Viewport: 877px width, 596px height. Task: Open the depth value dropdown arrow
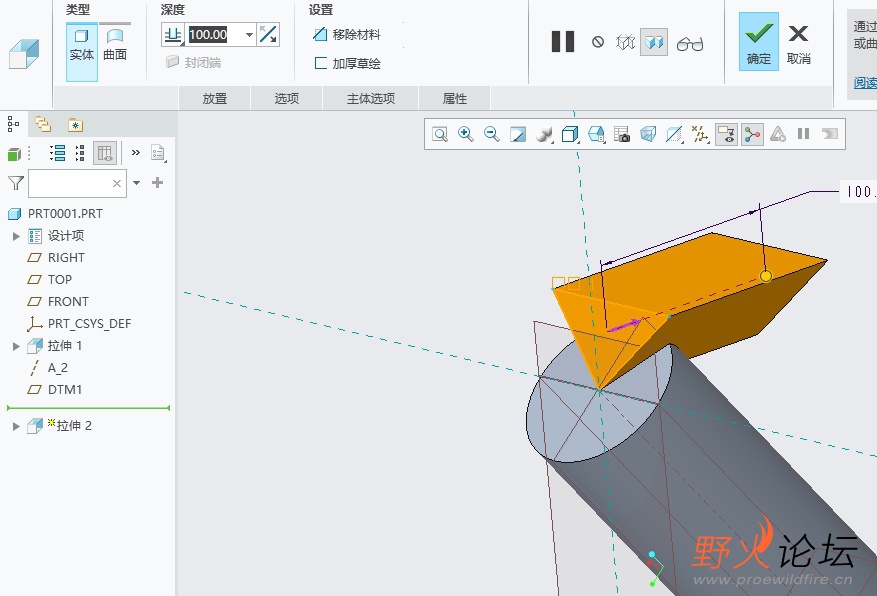[x=249, y=35]
